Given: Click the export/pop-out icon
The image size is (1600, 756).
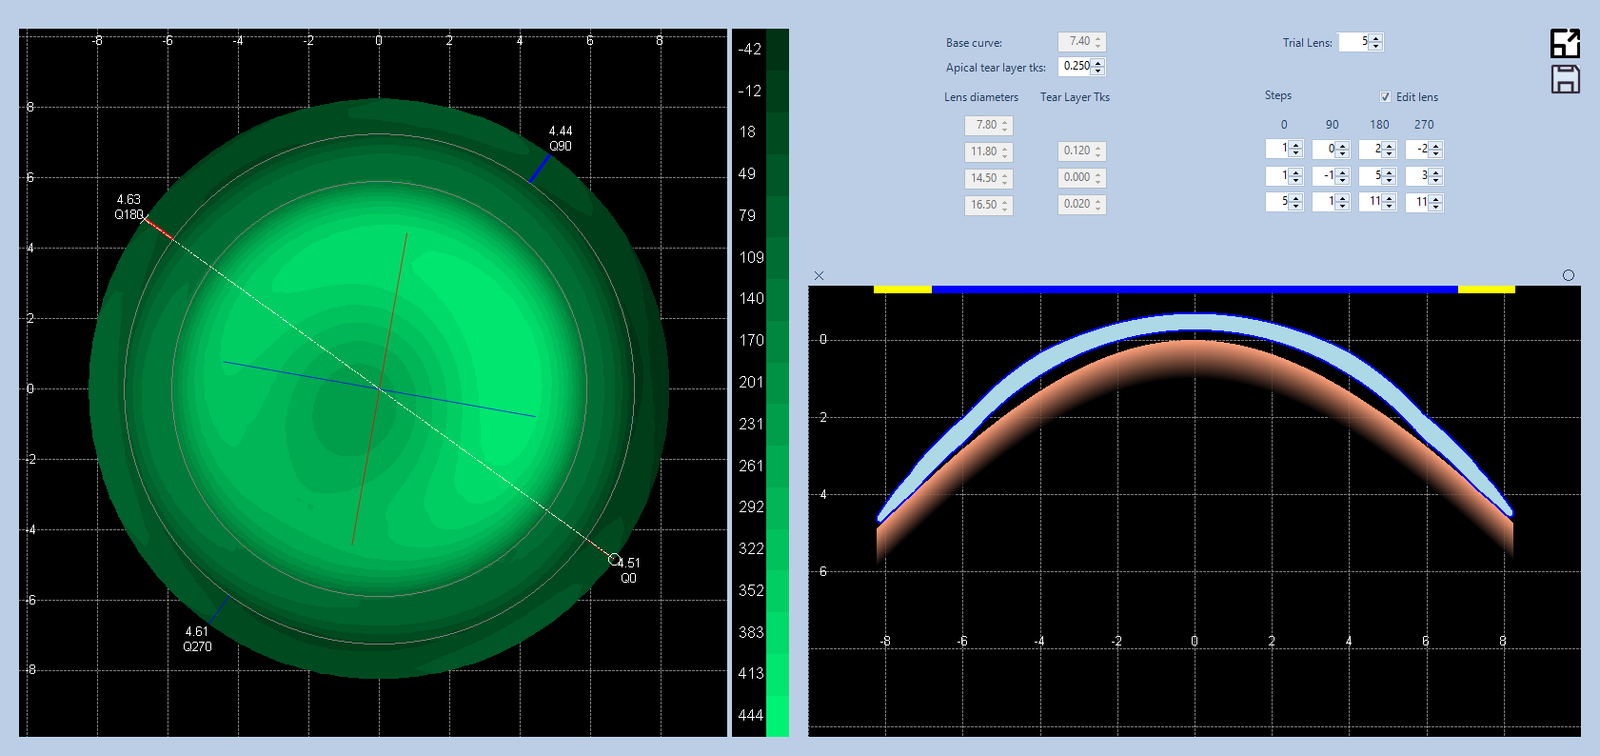Looking at the screenshot, I should tap(1565, 43).
